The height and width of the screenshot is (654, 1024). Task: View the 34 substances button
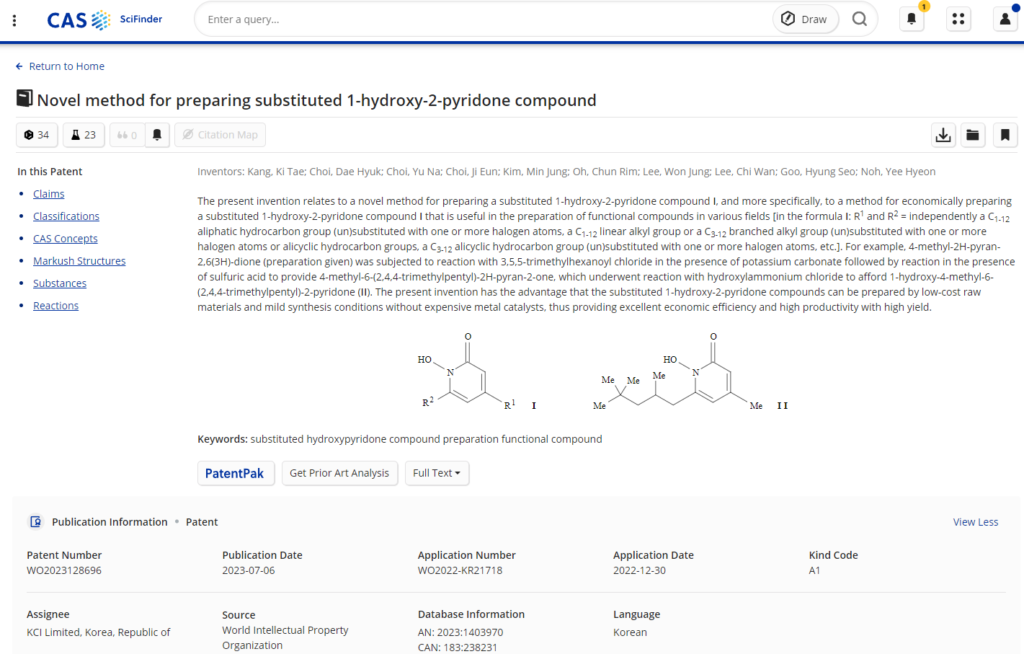coord(37,135)
